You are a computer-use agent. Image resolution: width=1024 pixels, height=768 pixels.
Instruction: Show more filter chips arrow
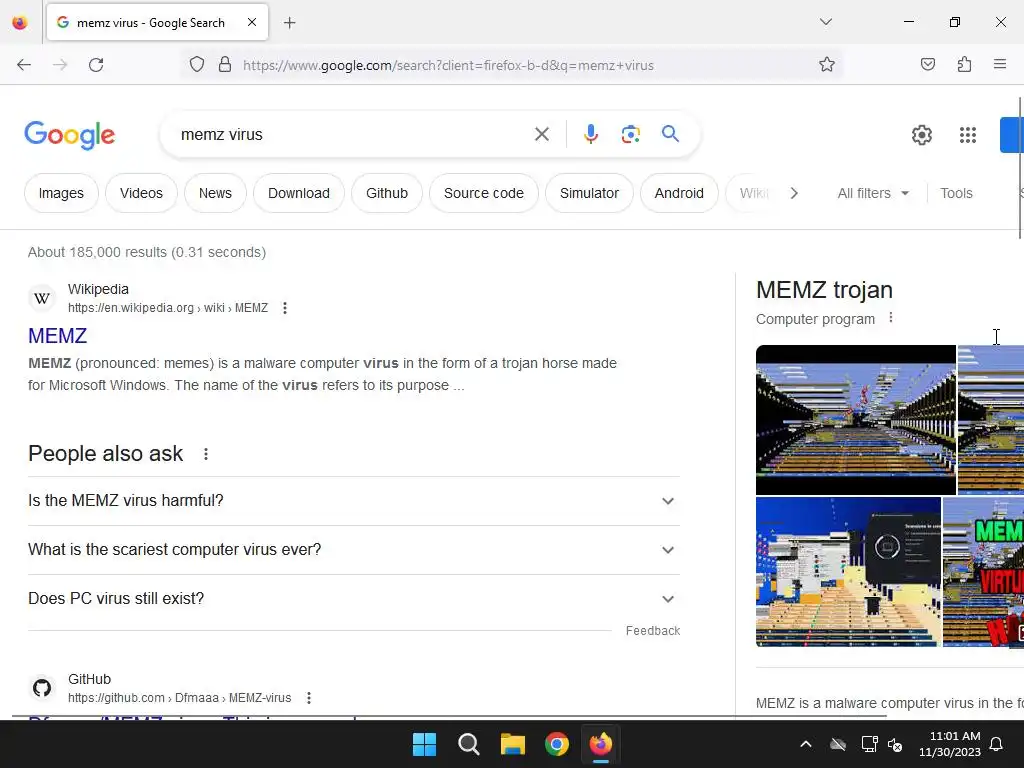pos(794,193)
